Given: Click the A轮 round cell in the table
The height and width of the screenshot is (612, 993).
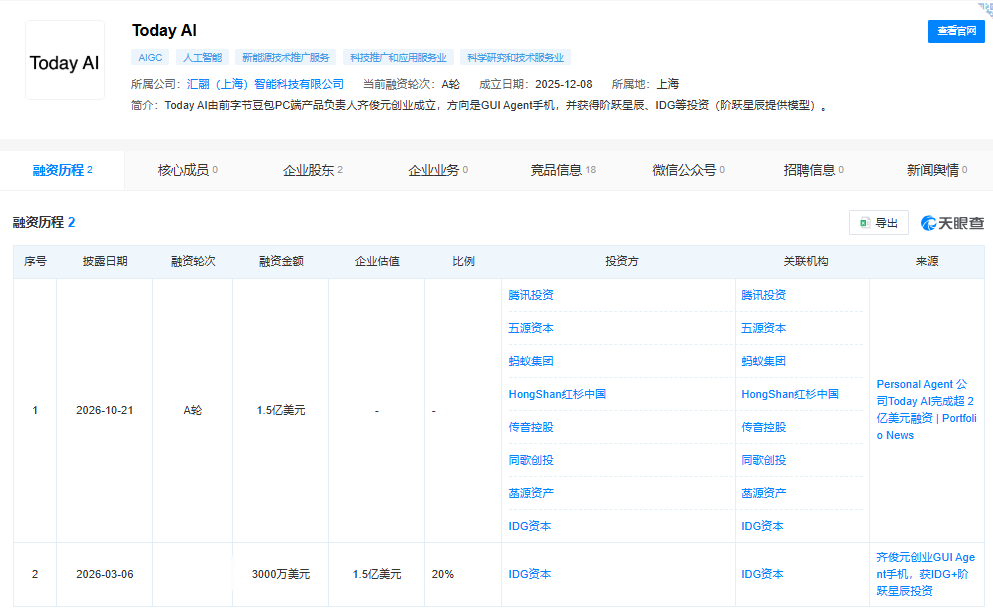Looking at the screenshot, I should click(193, 411).
